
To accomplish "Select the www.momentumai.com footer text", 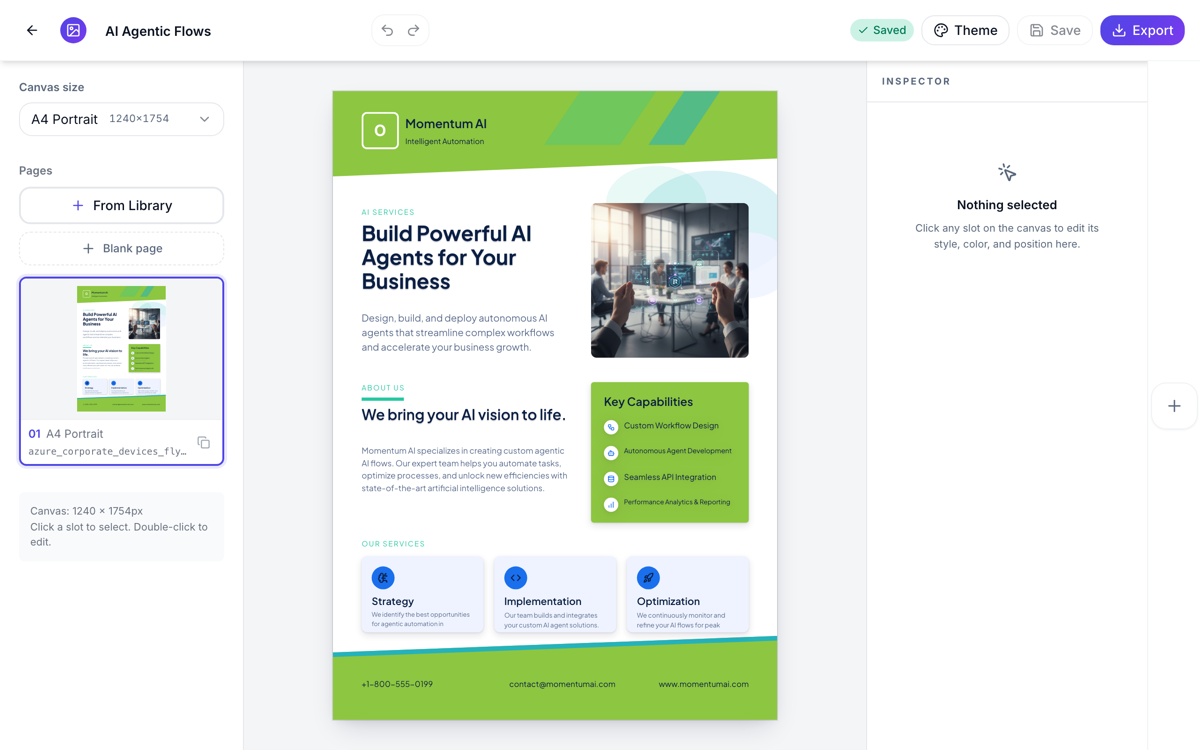I will [x=703, y=684].
